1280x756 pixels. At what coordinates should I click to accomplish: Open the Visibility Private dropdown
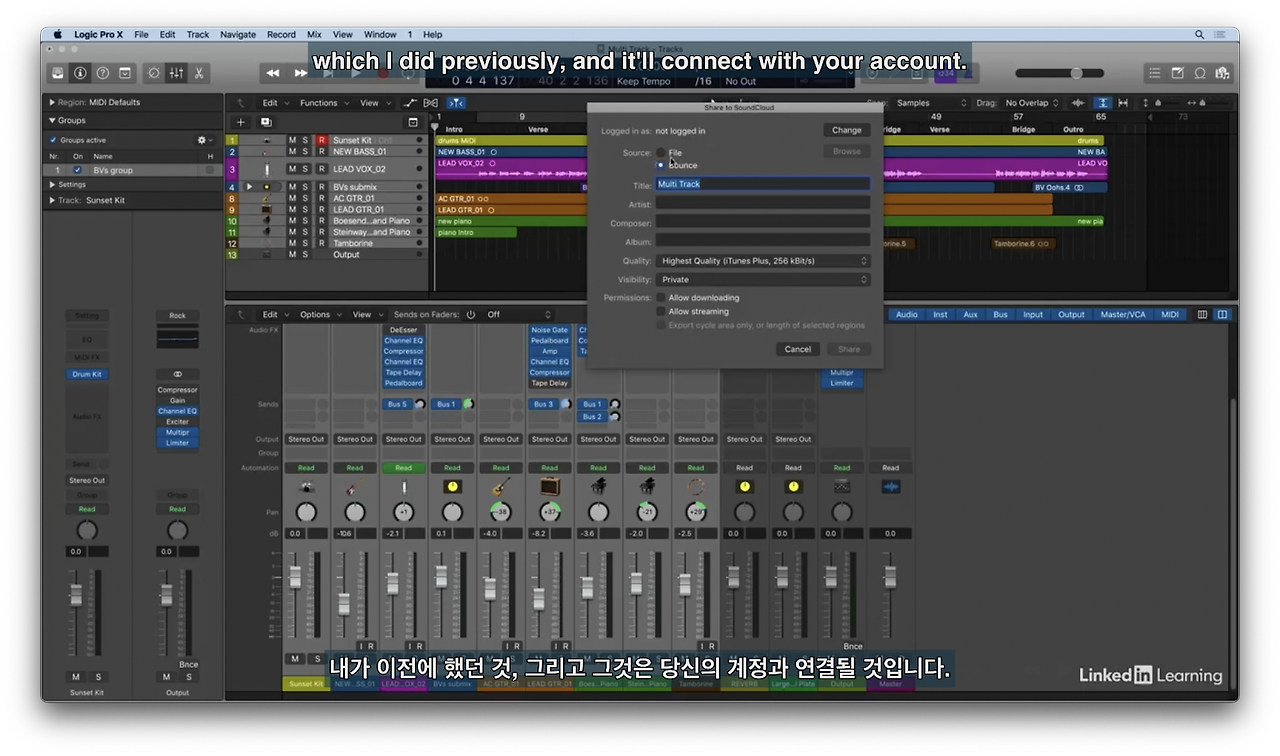point(762,280)
